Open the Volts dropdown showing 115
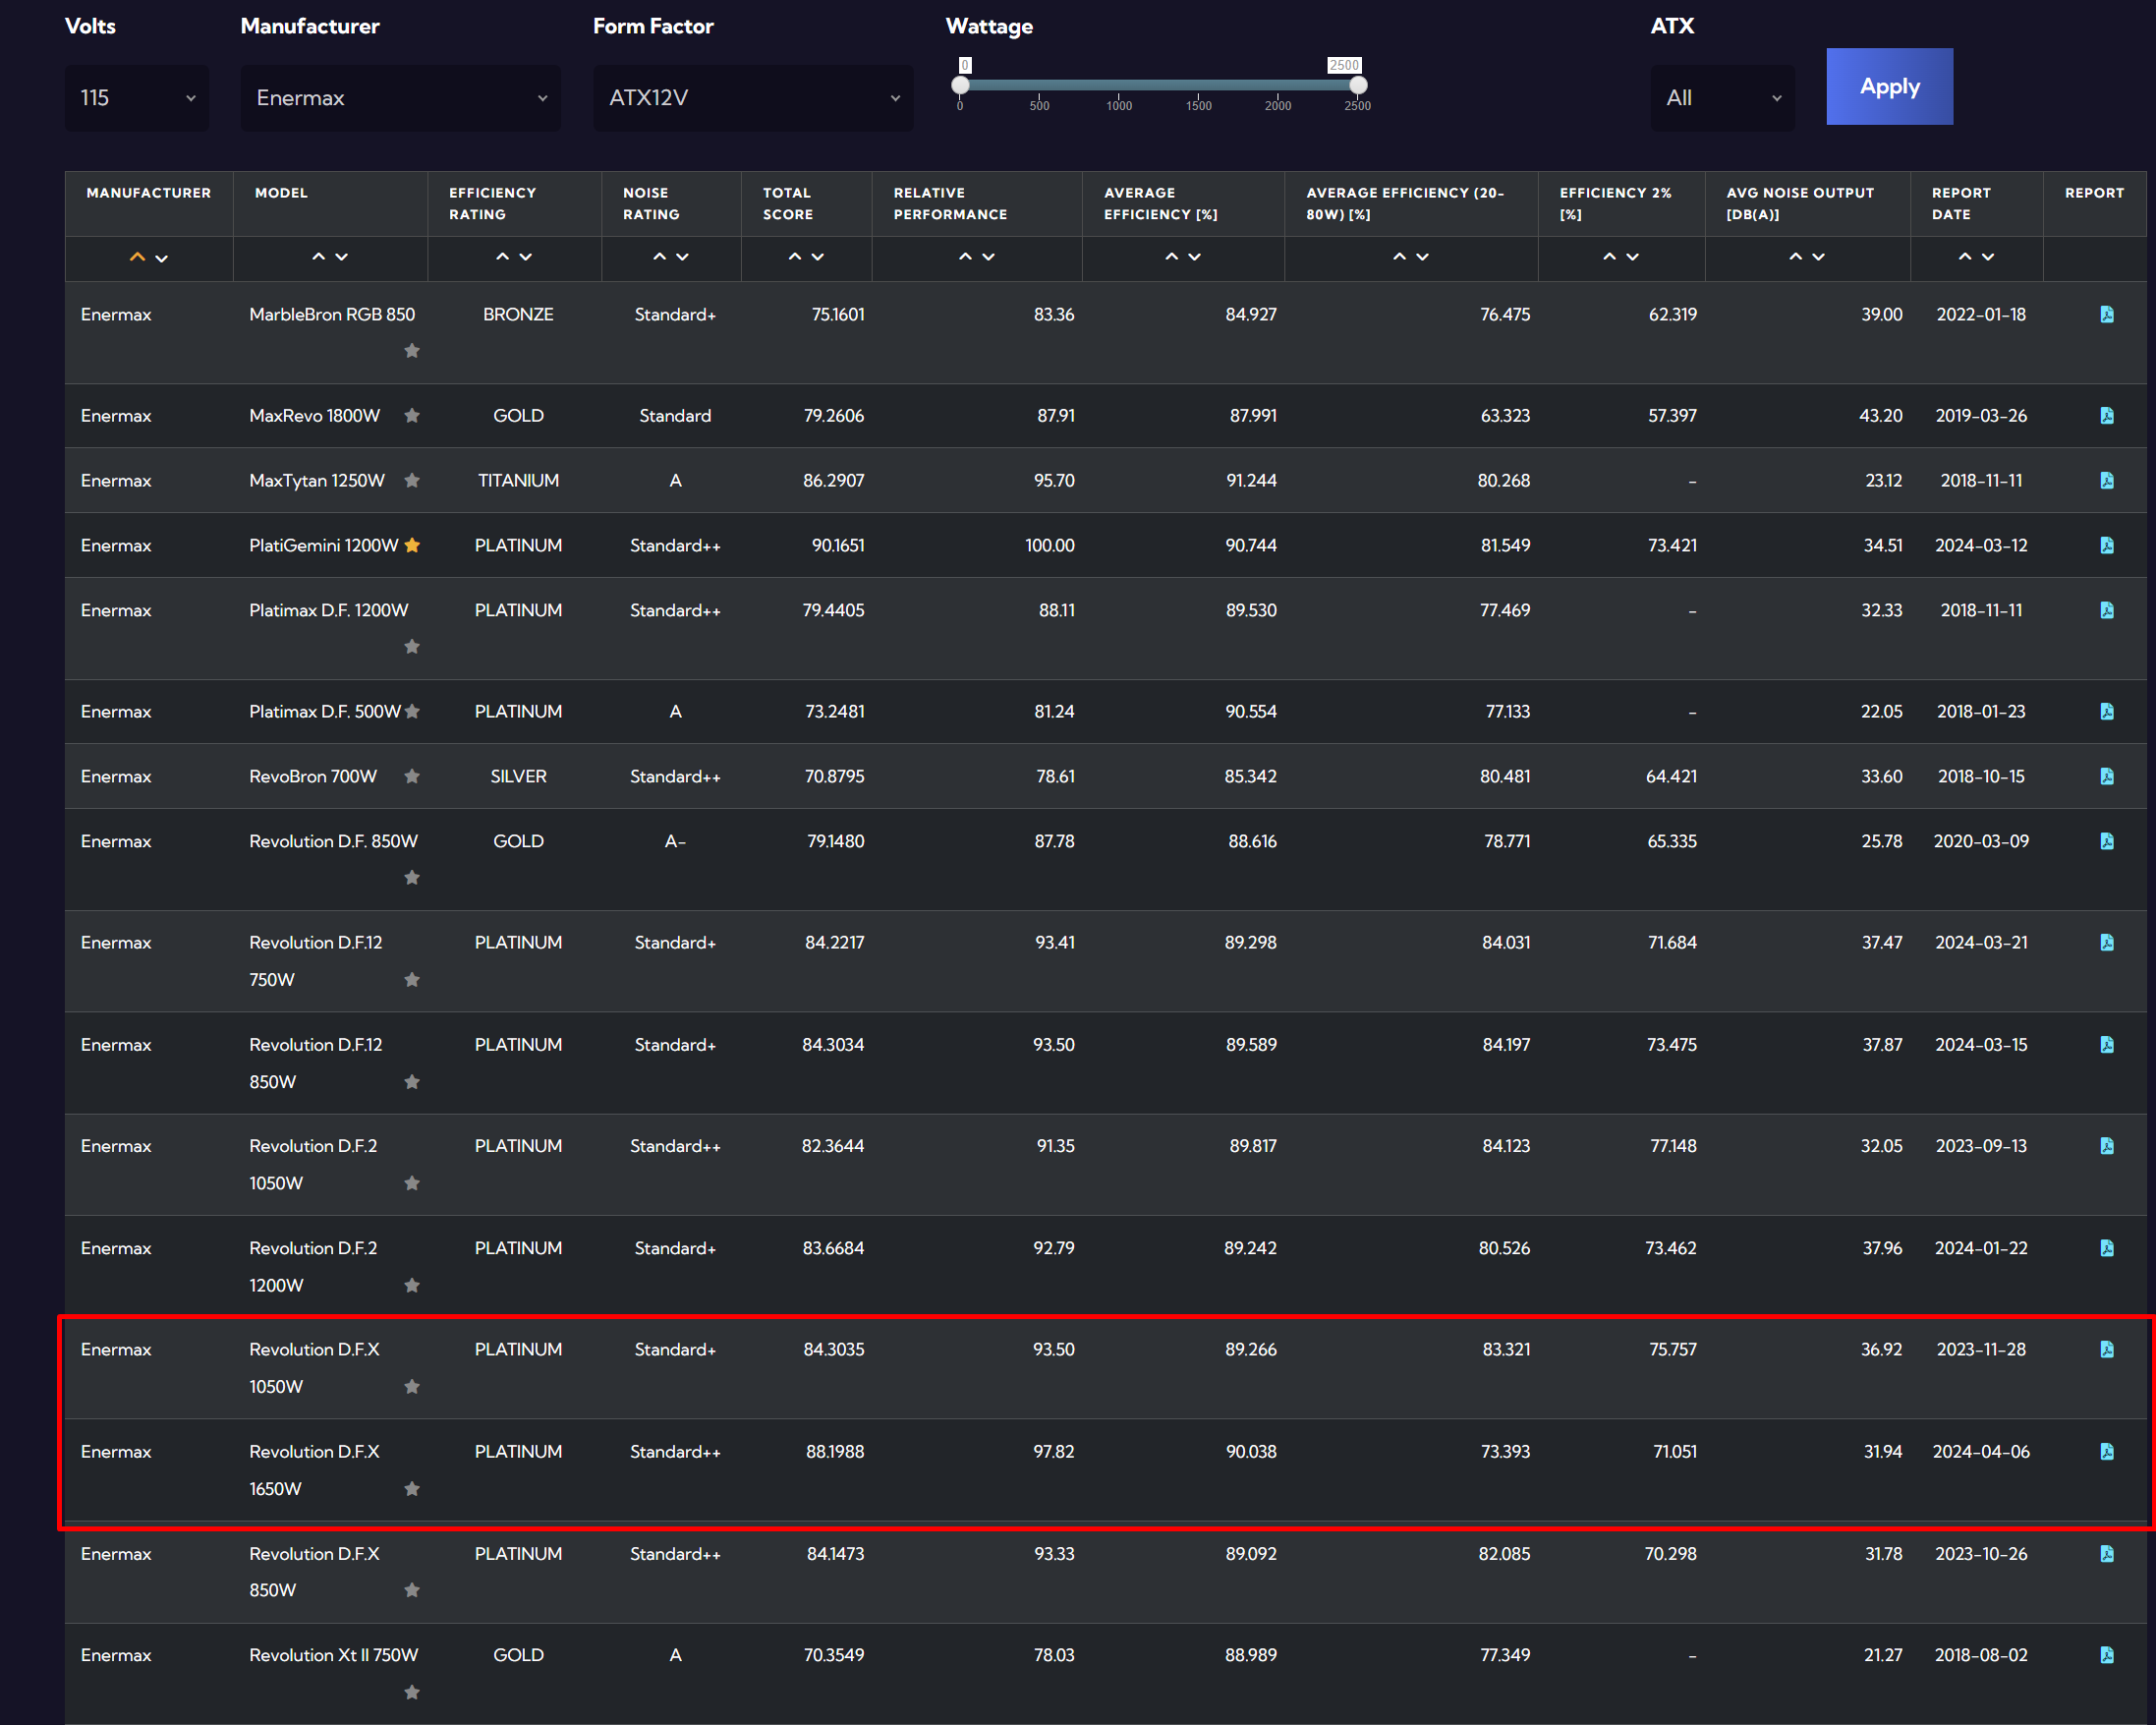The height and width of the screenshot is (1725, 2156). point(137,98)
